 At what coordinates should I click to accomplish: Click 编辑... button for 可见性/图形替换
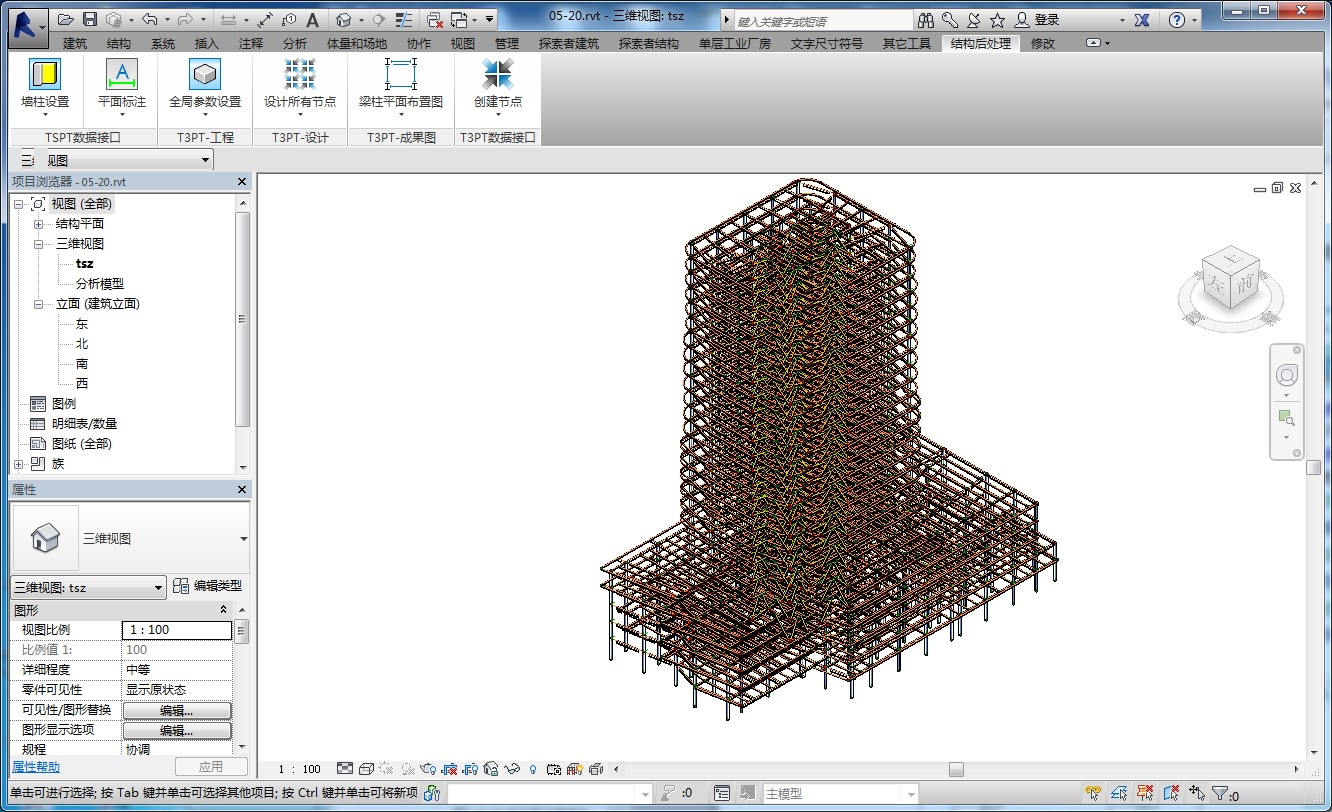pos(177,710)
